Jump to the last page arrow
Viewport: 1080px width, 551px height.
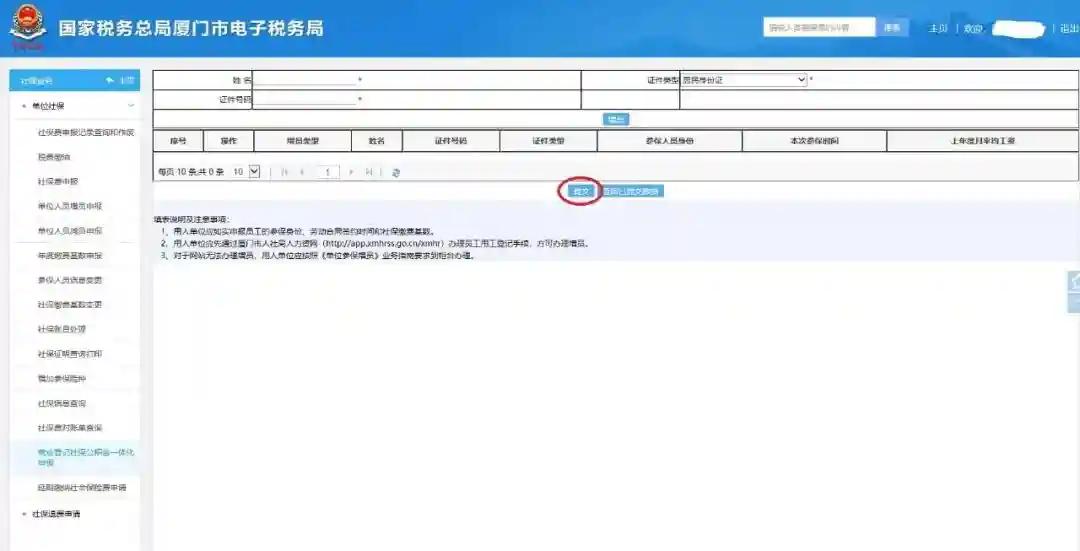[369, 172]
